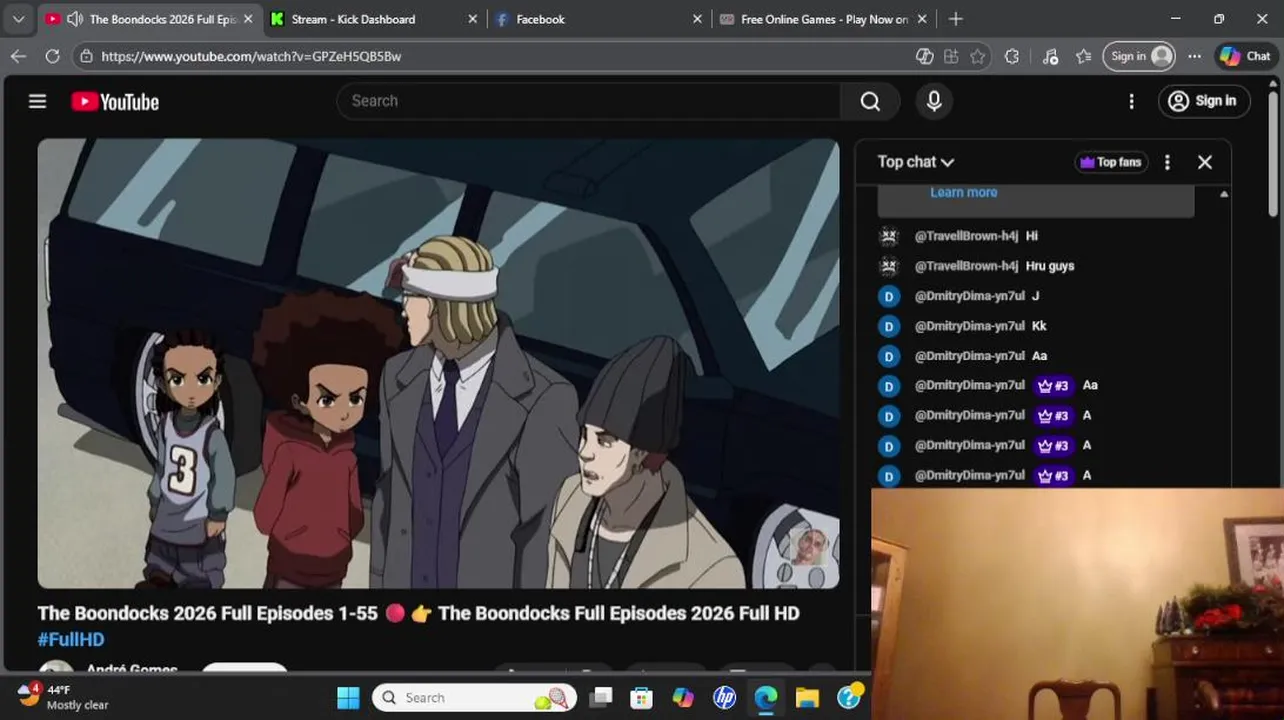The height and width of the screenshot is (720, 1284).
Task: Mute the Boondocks tab audio icon
Action: tap(75, 19)
